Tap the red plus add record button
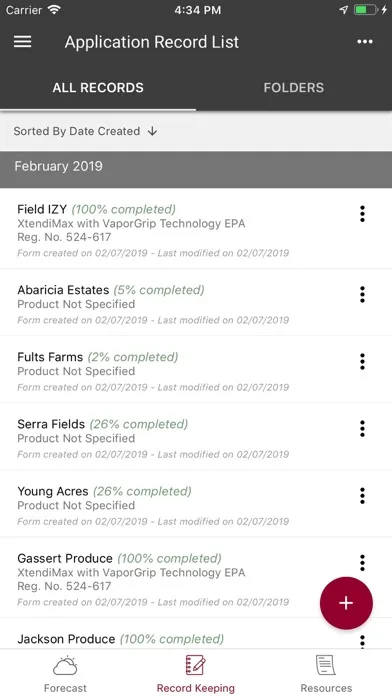Image resolution: width=392 pixels, height=696 pixels. coord(346,603)
